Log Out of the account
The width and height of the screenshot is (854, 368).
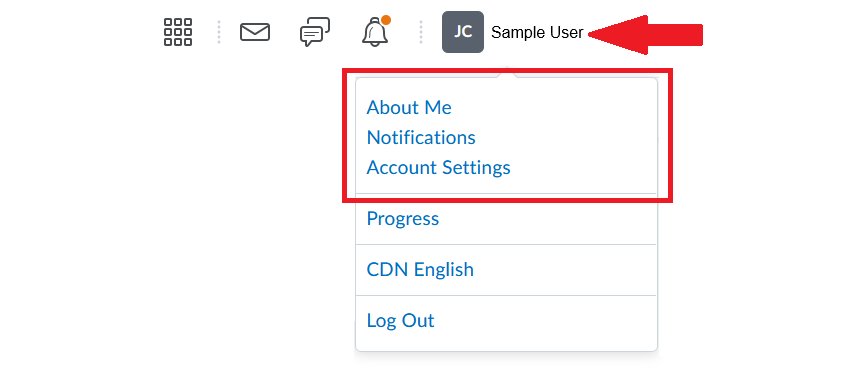pyautogui.click(x=400, y=320)
